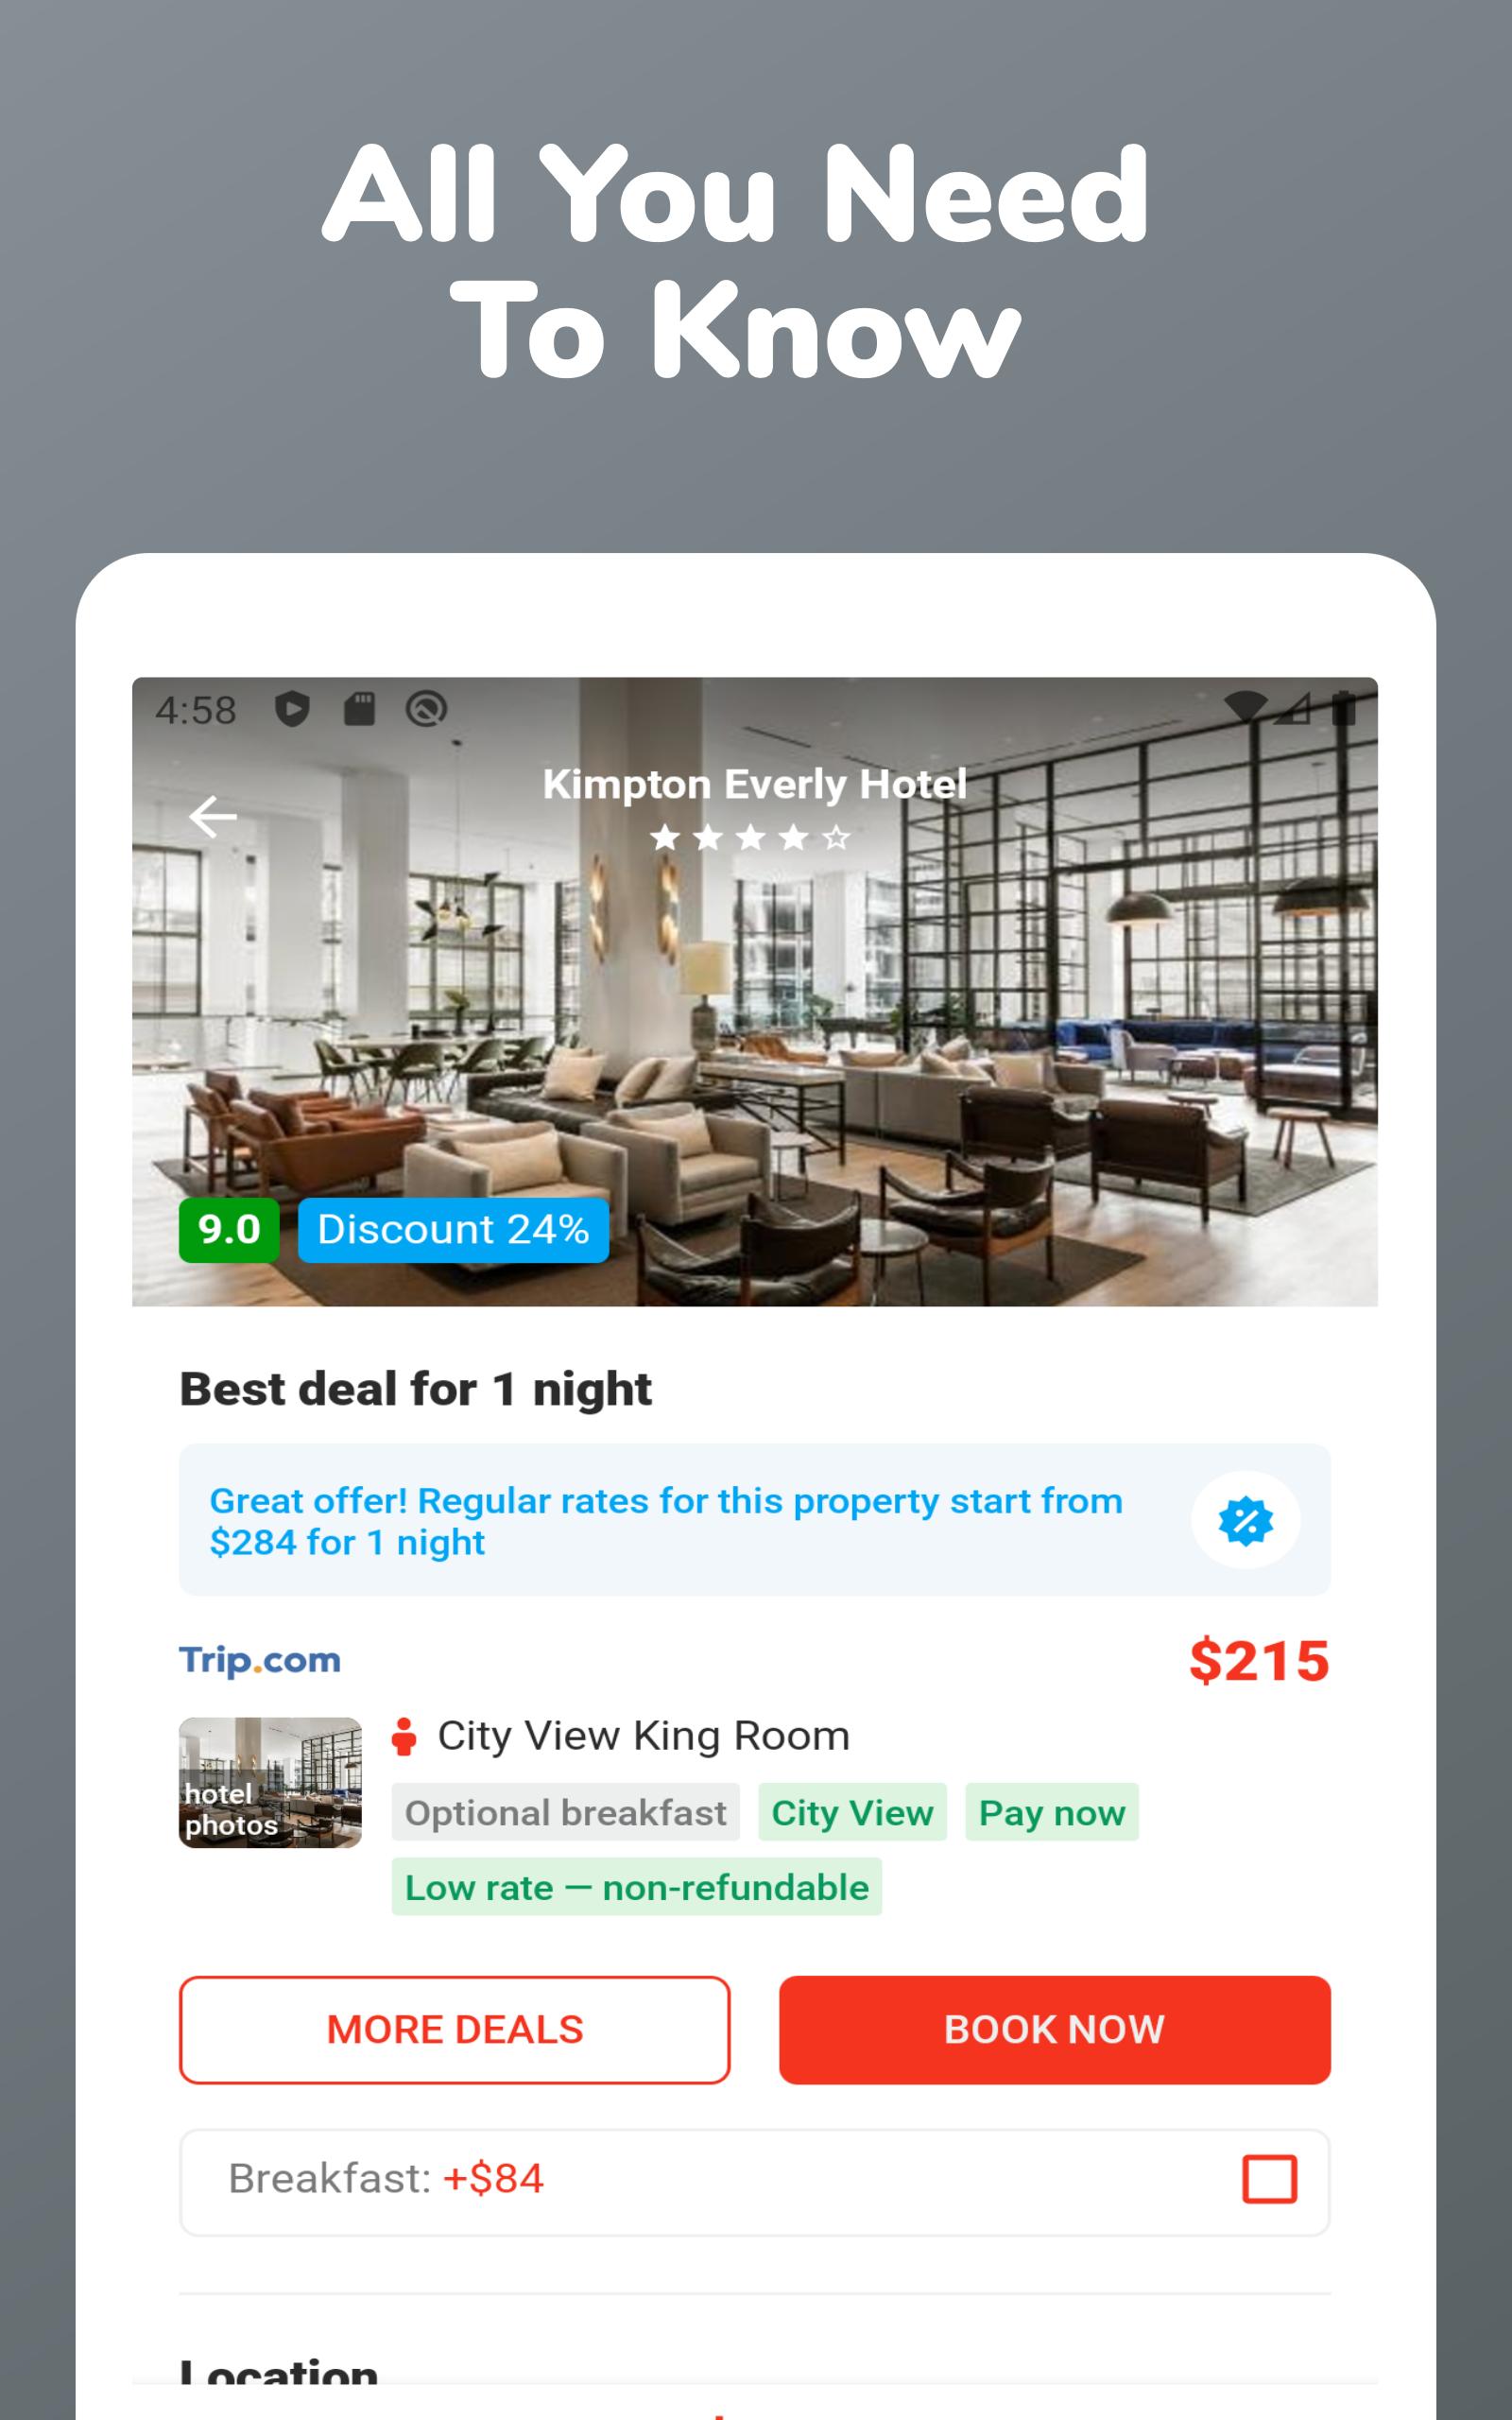Select the Pay now tag
This screenshot has height=2420, width=1512.
1052,1812
